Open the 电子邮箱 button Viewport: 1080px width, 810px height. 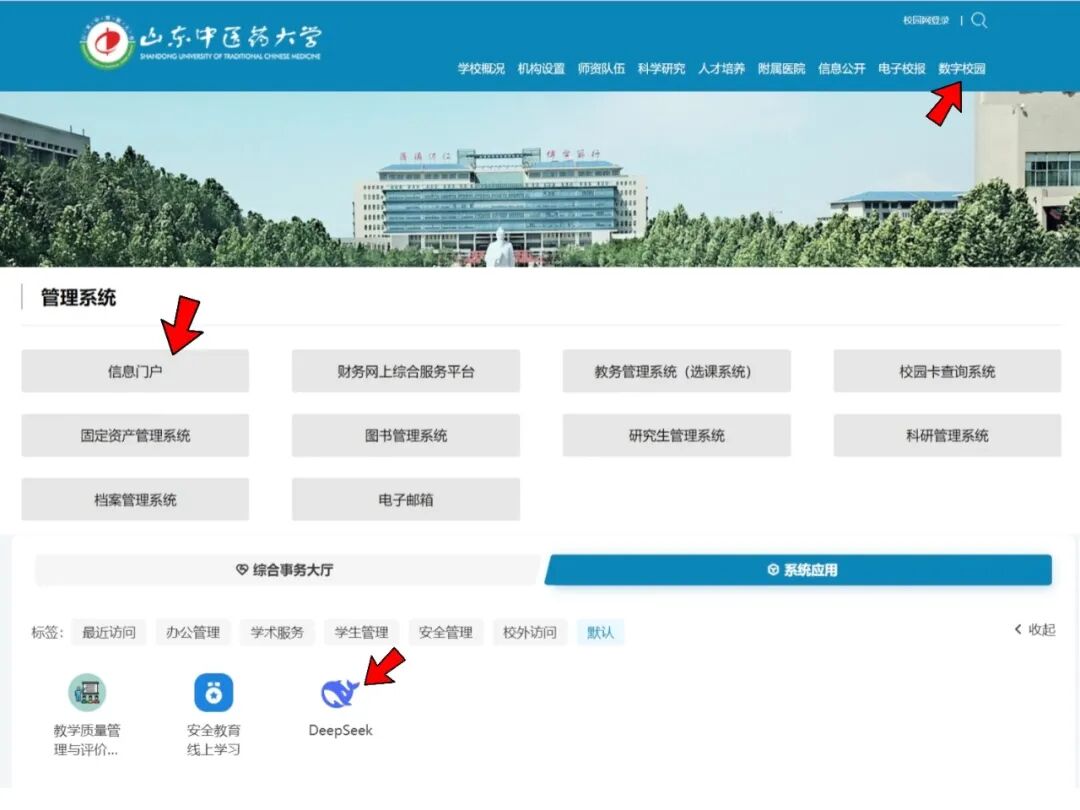point(406,499)
